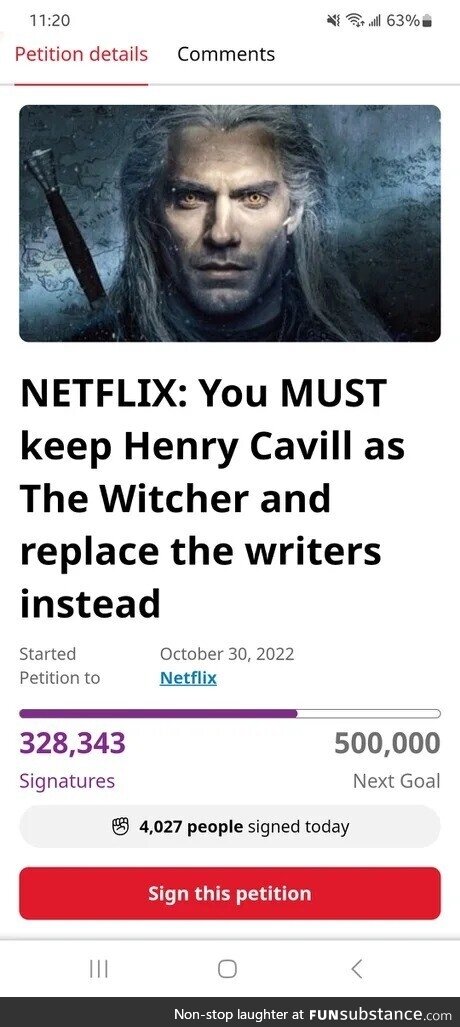Viewport: 460px width, 1027px height.
Task: Tap the 500,000 next goal number
Action: pos(387,743)
